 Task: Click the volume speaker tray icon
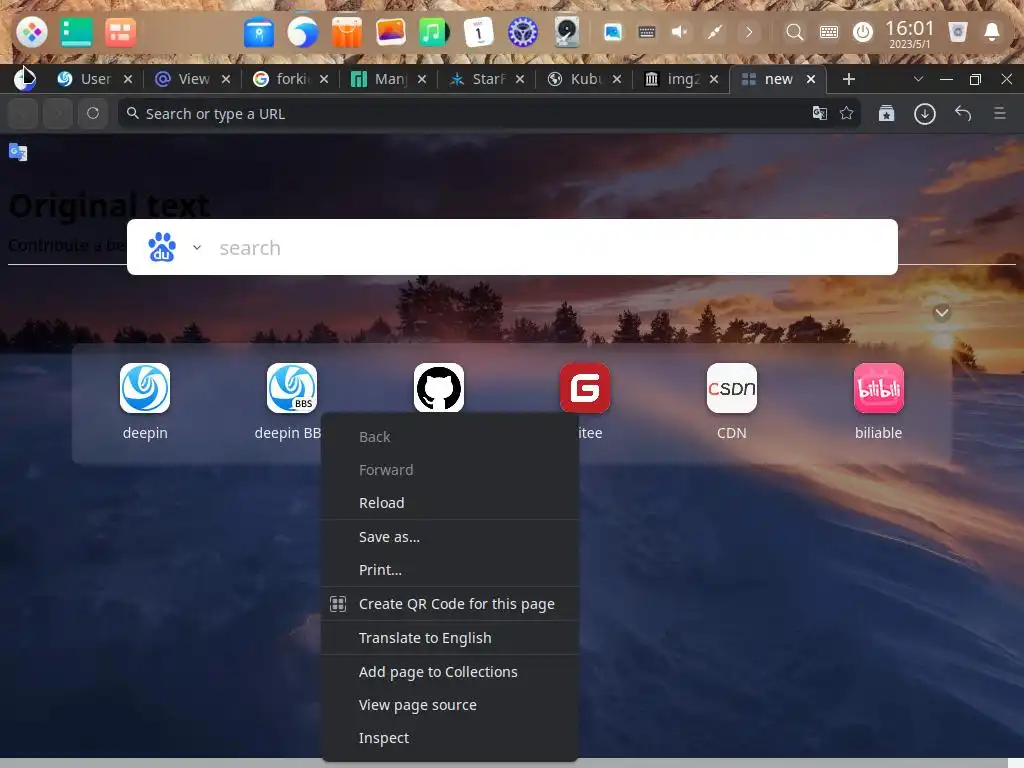coord(680,31)
